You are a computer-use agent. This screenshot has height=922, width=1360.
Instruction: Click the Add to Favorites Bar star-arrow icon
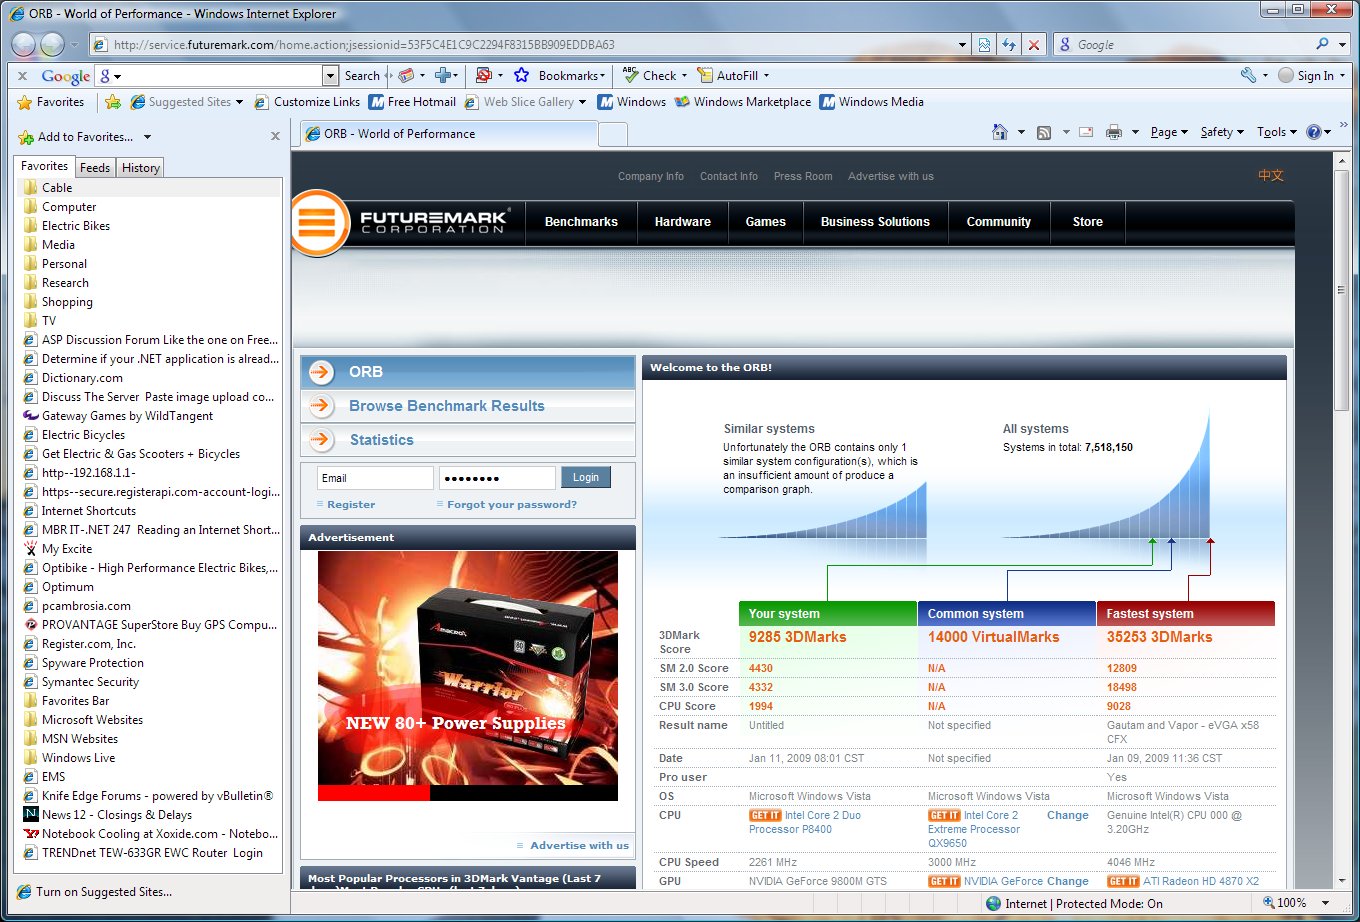coord(113,102)
